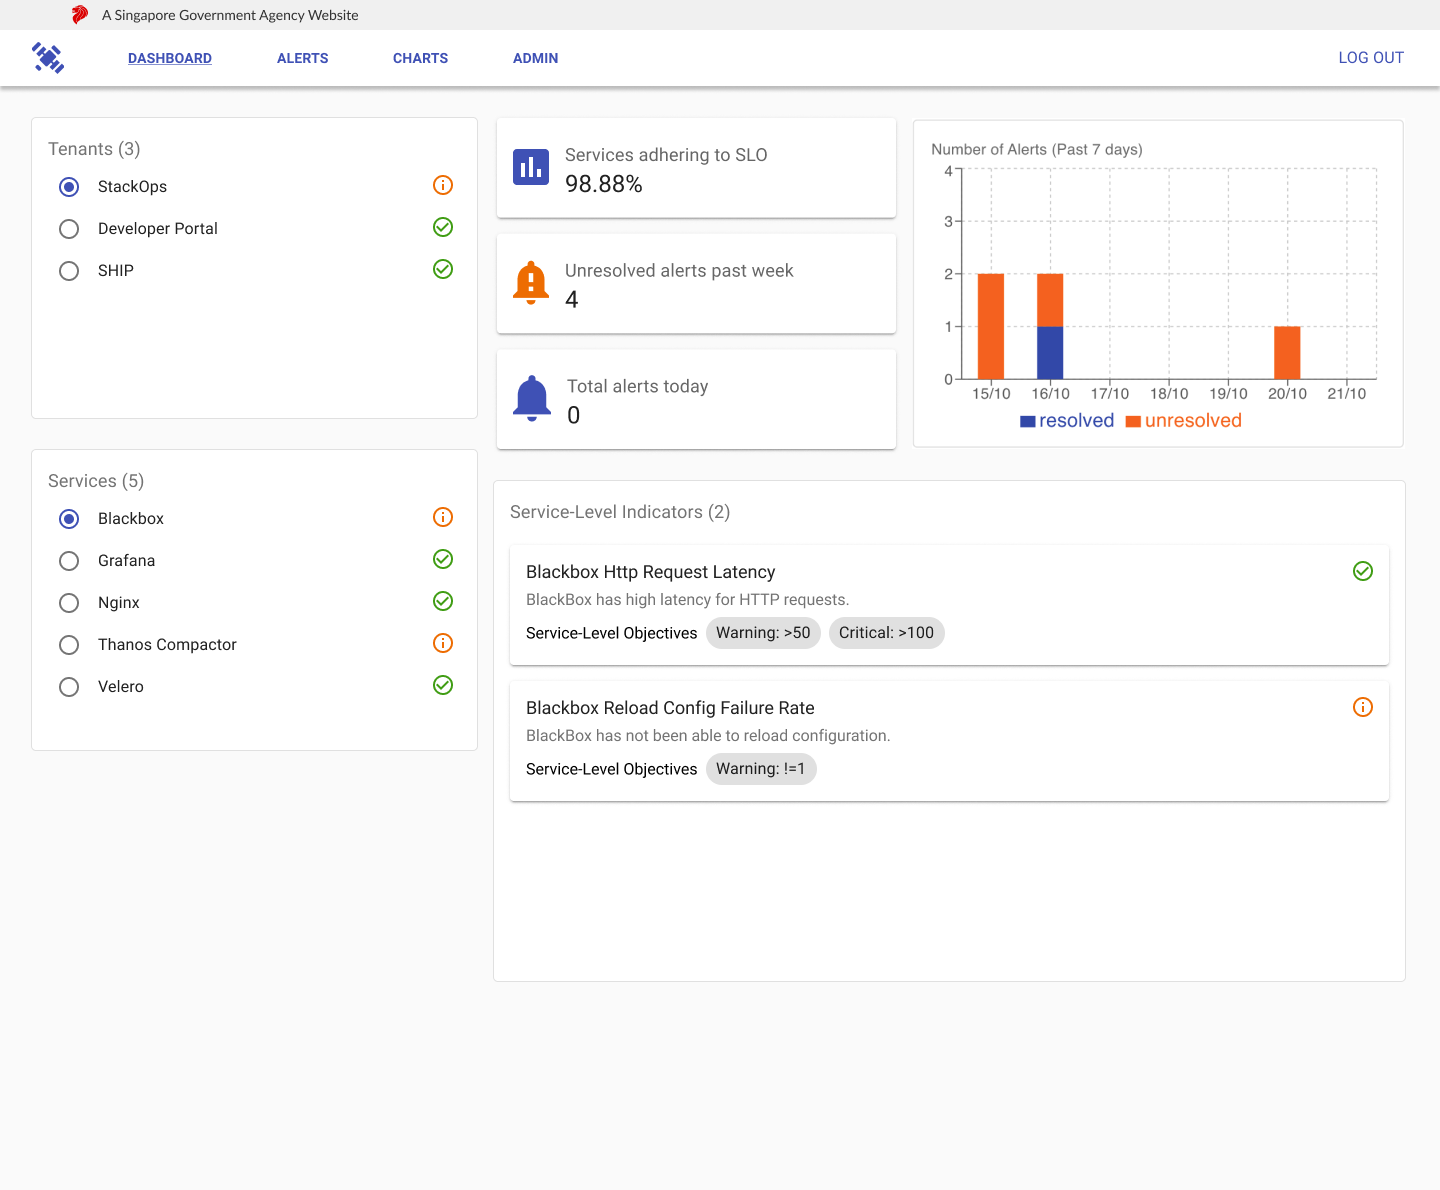
Task: Click the Tenants (3) heading
Action: (x=94, y=149)
